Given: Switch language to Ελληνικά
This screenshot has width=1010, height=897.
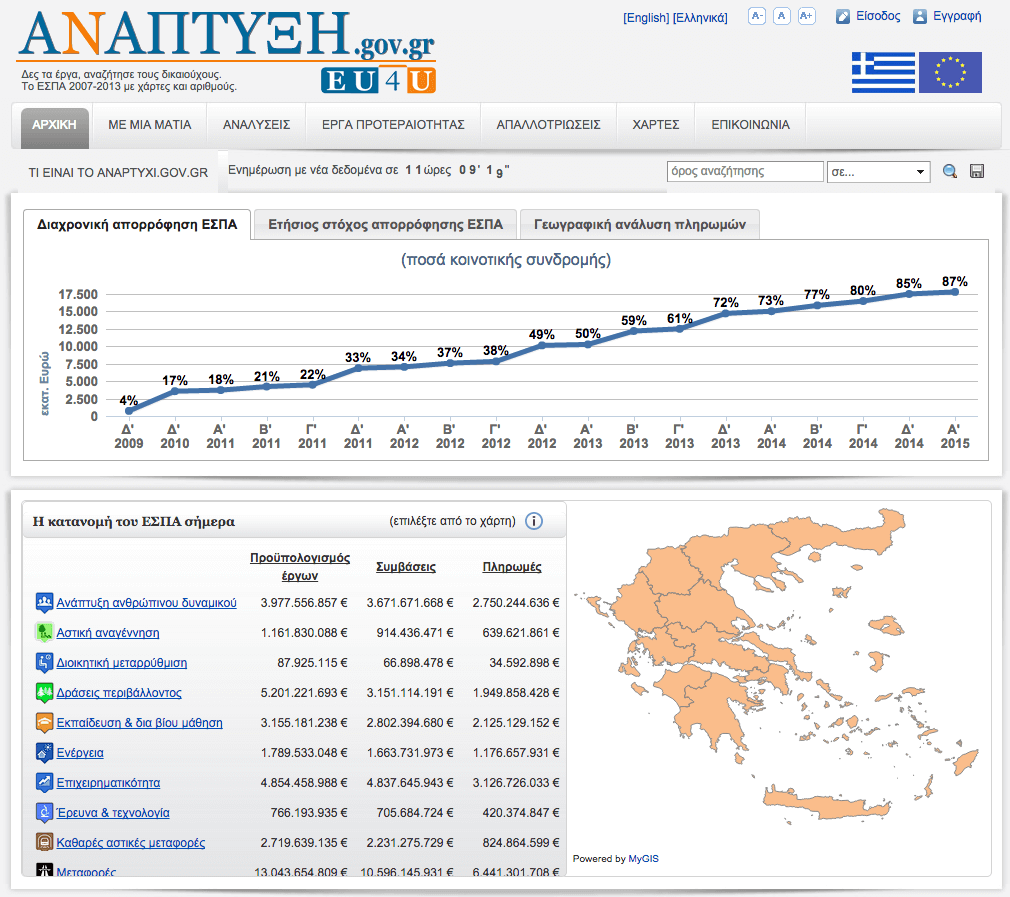Looking at the screenshot, I should pos(700,18).
